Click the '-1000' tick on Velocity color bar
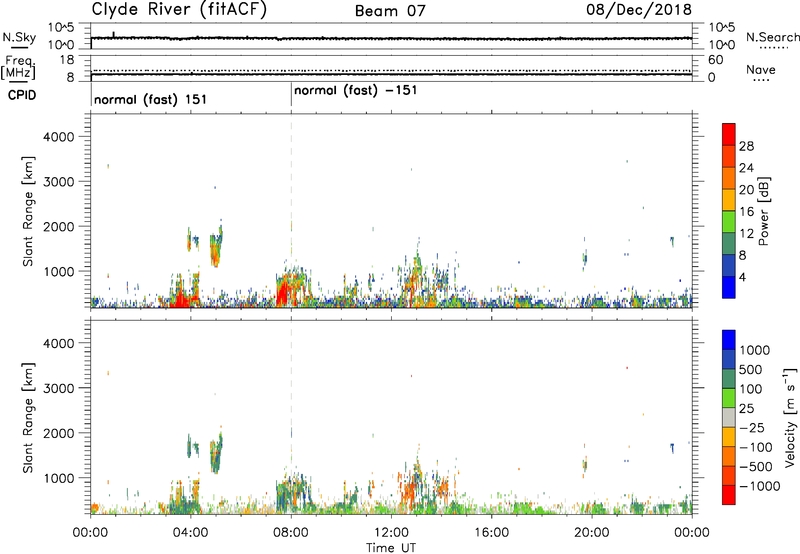This screenshot has width=800, height=554. tap(760, 486)
